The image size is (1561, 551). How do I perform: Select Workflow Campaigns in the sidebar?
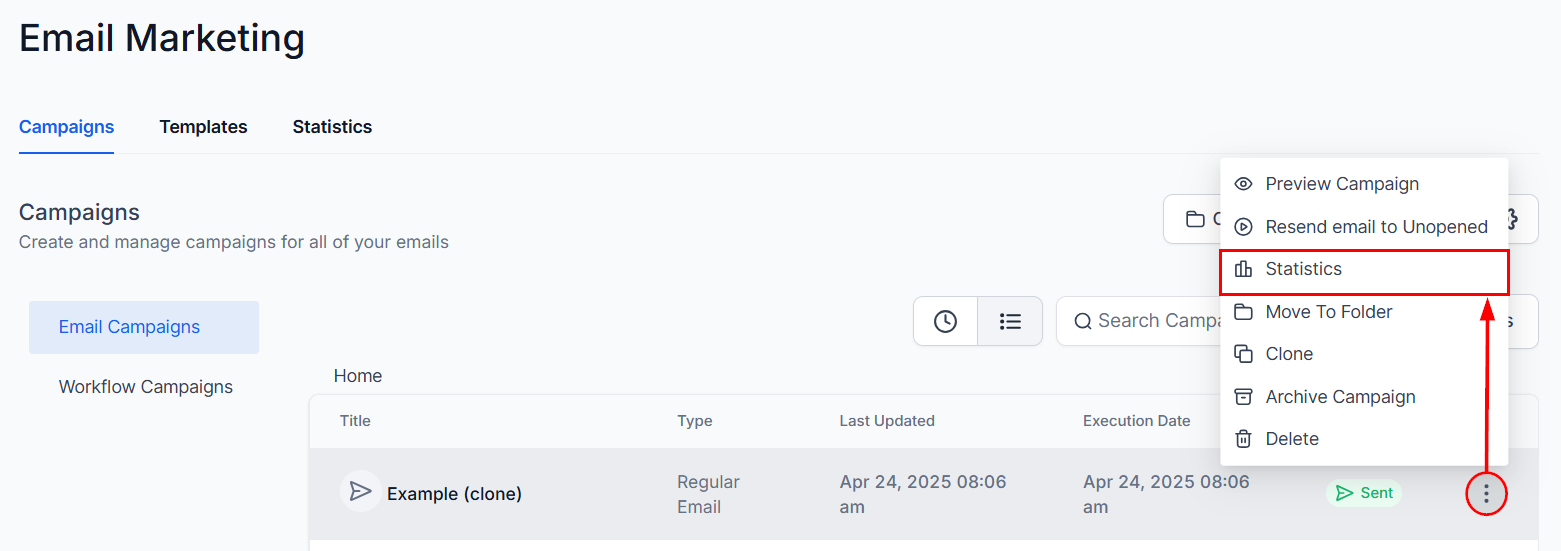(144, 387)
